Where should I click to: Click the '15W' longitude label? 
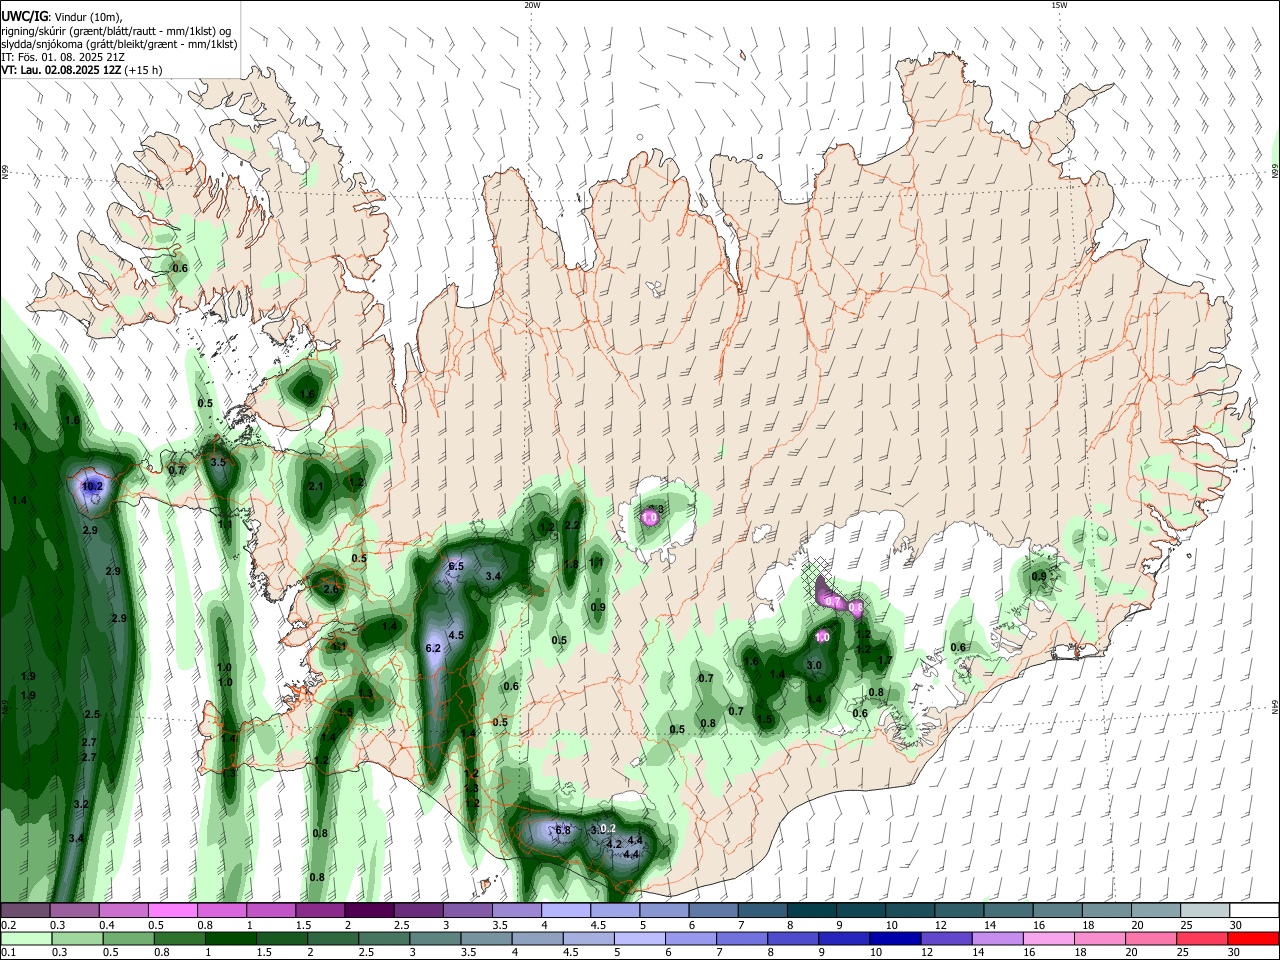(x=1059, y=5)
